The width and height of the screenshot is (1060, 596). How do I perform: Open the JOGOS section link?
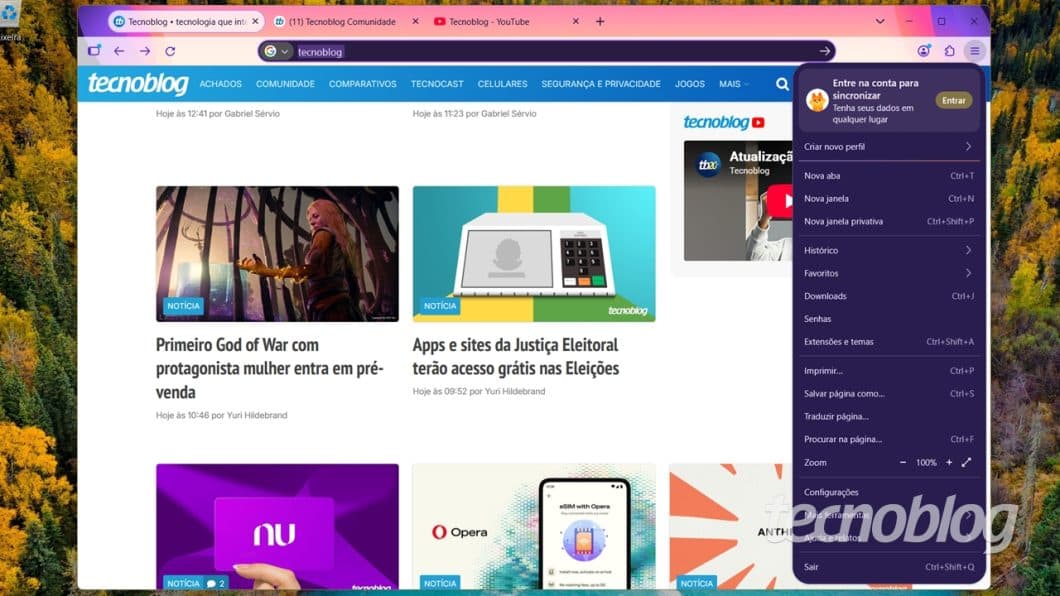click(x=690, y=84)
